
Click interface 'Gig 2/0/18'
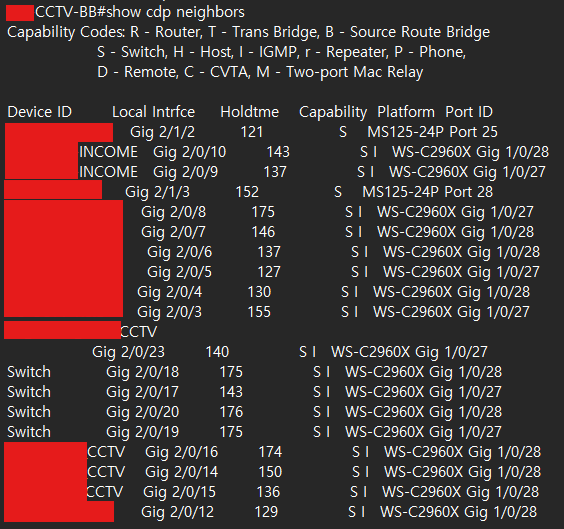(142, 373)
